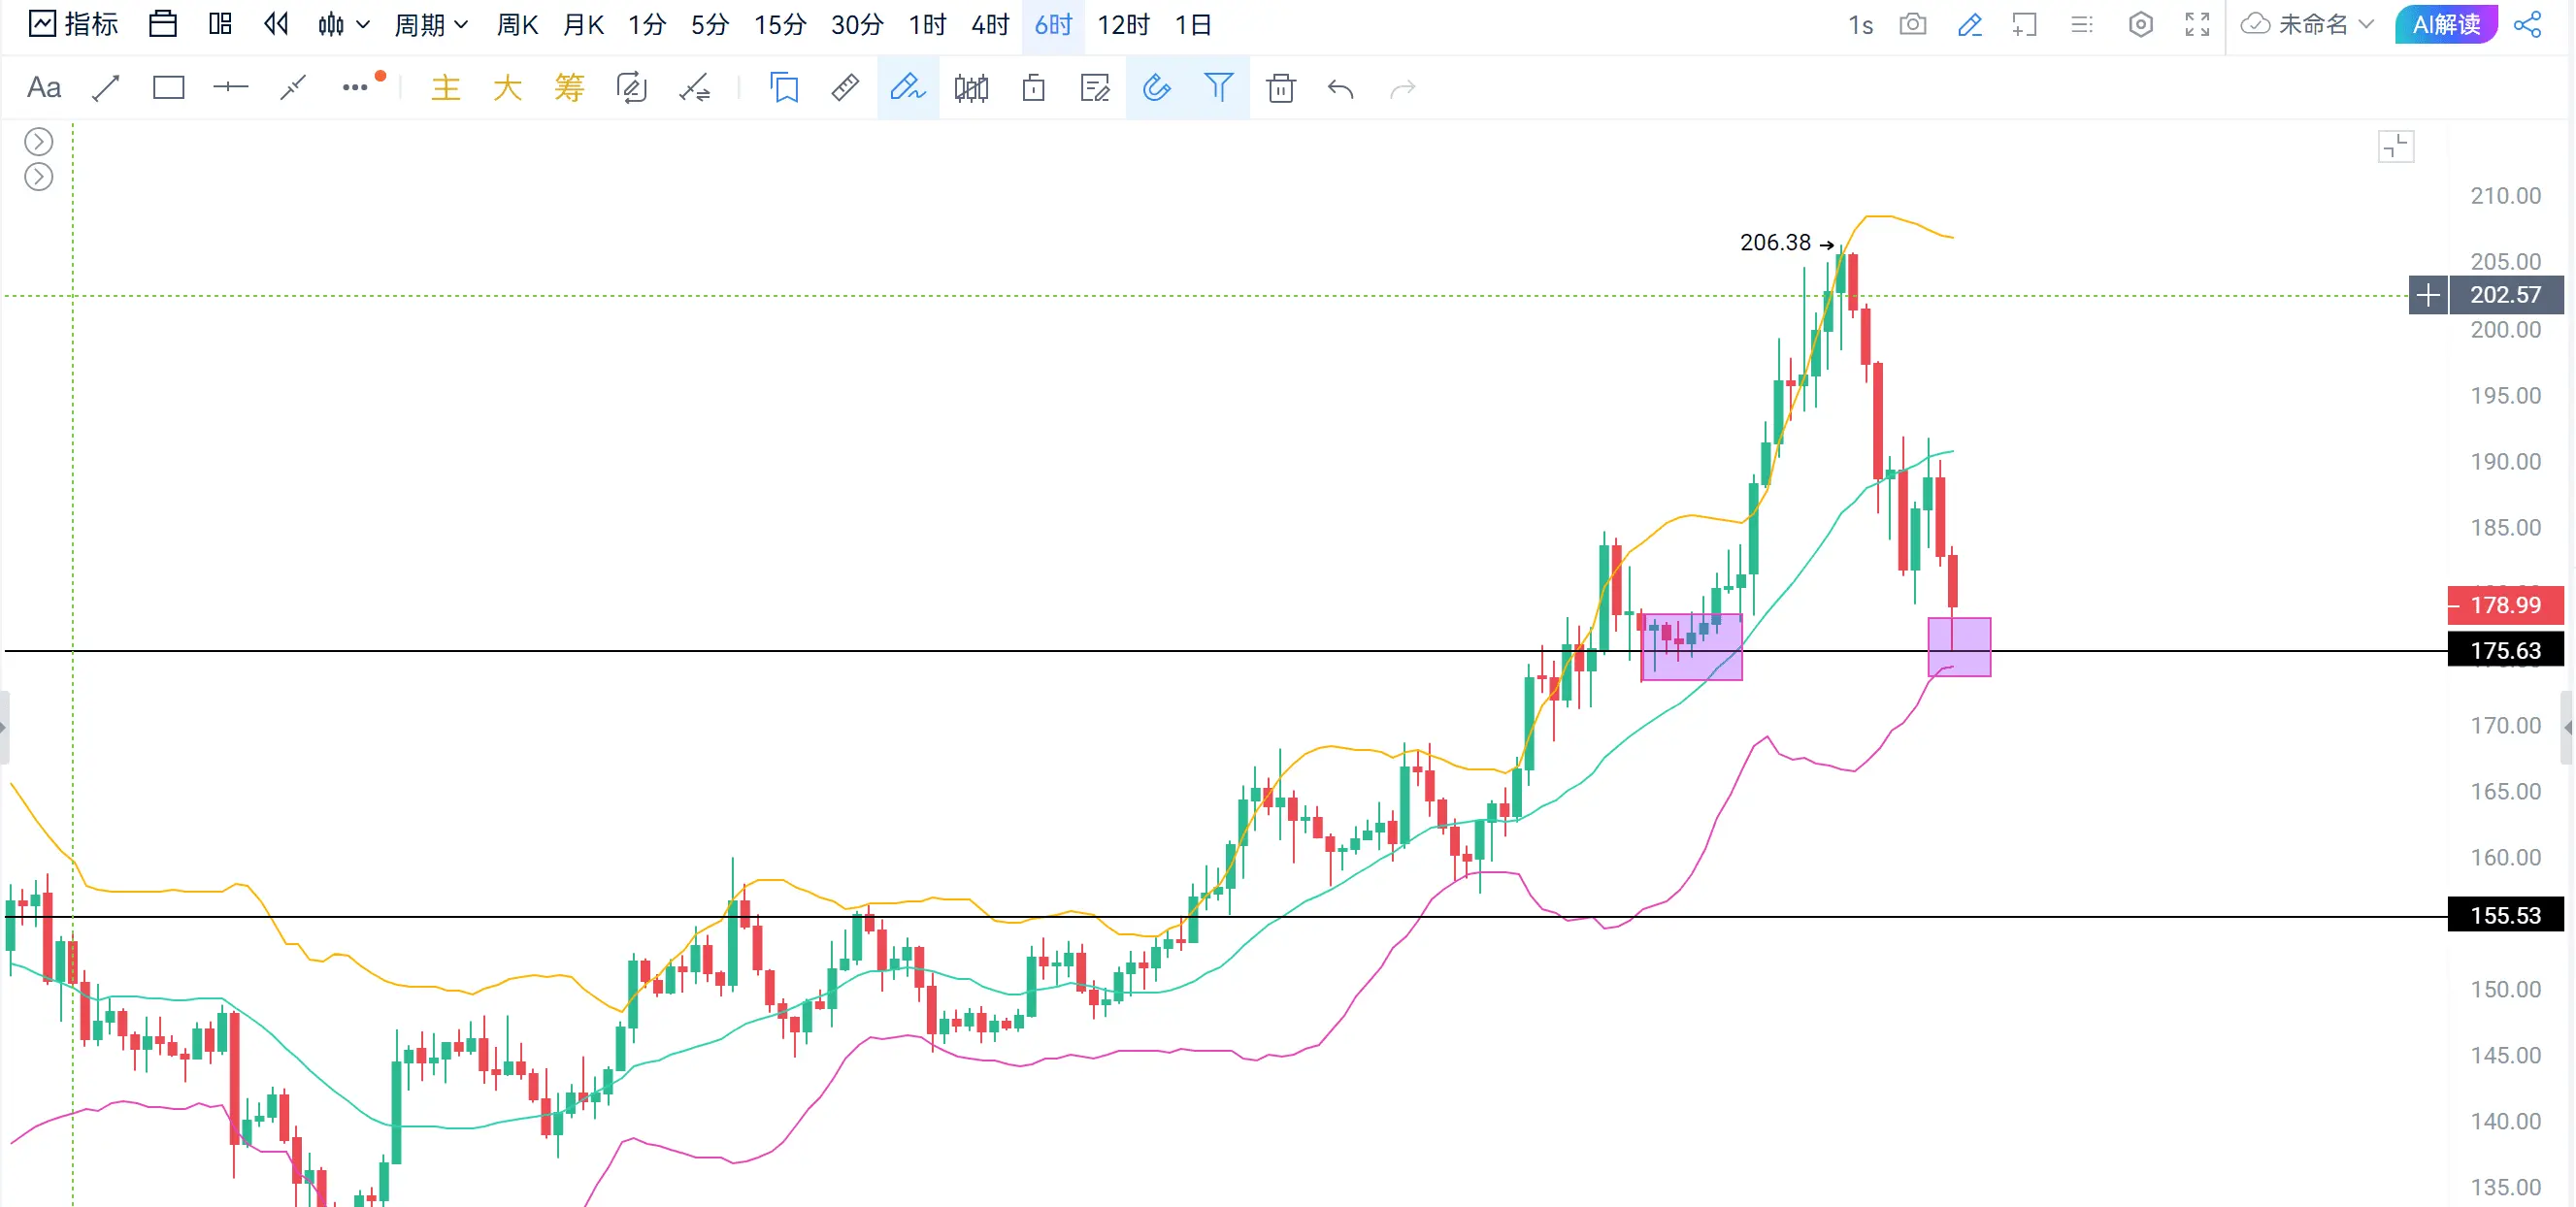Click the AI解读 button

[2446, 24]
